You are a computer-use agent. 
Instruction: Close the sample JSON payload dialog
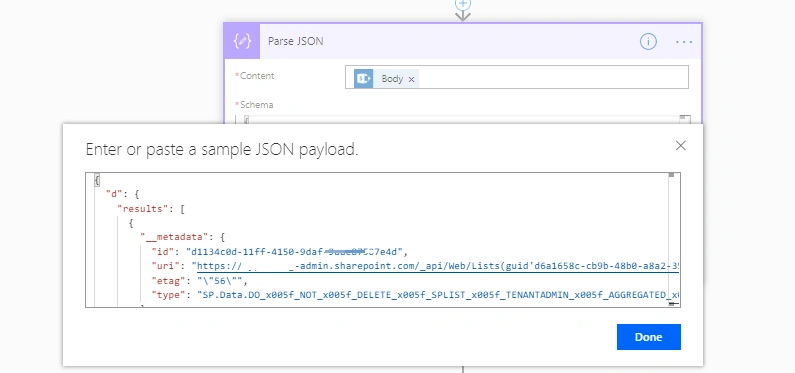click(x=680, y=146)
